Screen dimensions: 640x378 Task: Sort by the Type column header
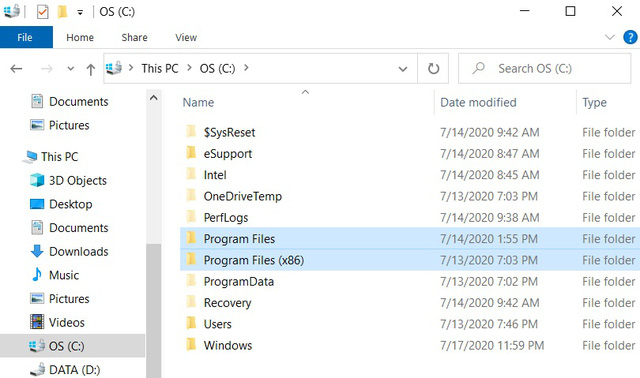coord(594,102)
